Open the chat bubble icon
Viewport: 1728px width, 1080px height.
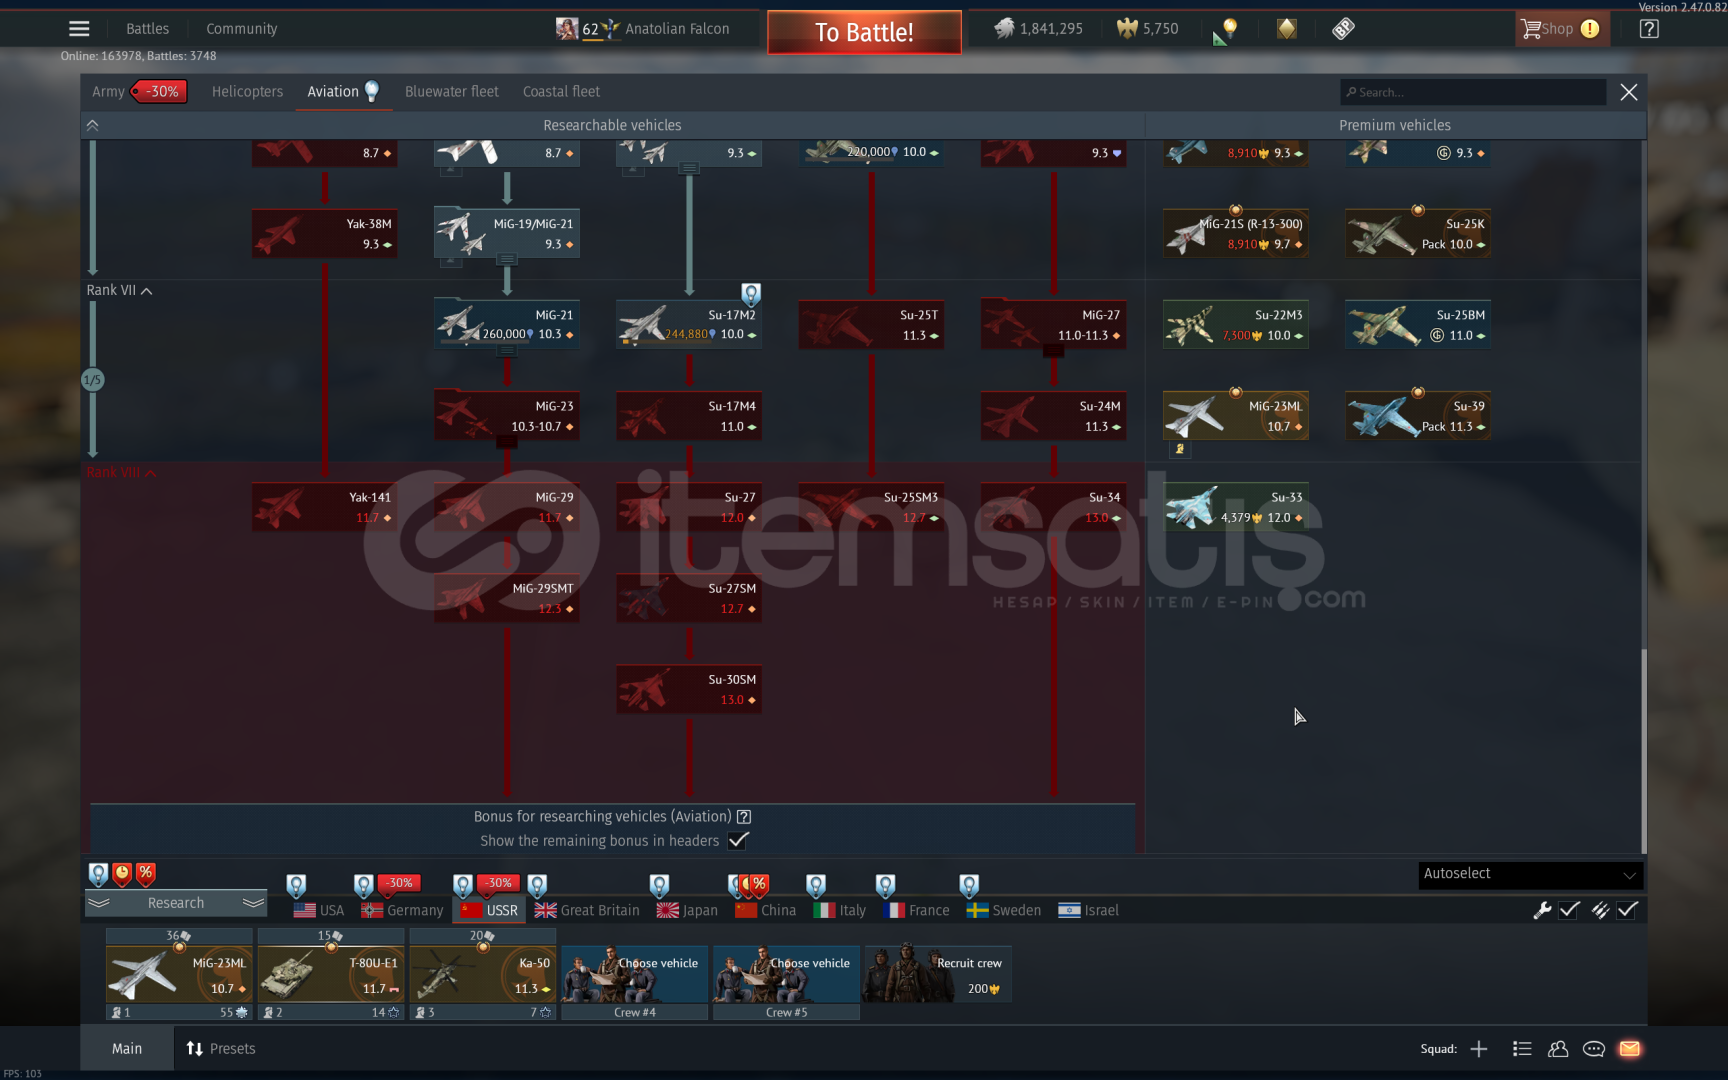click(1594, 1049)
